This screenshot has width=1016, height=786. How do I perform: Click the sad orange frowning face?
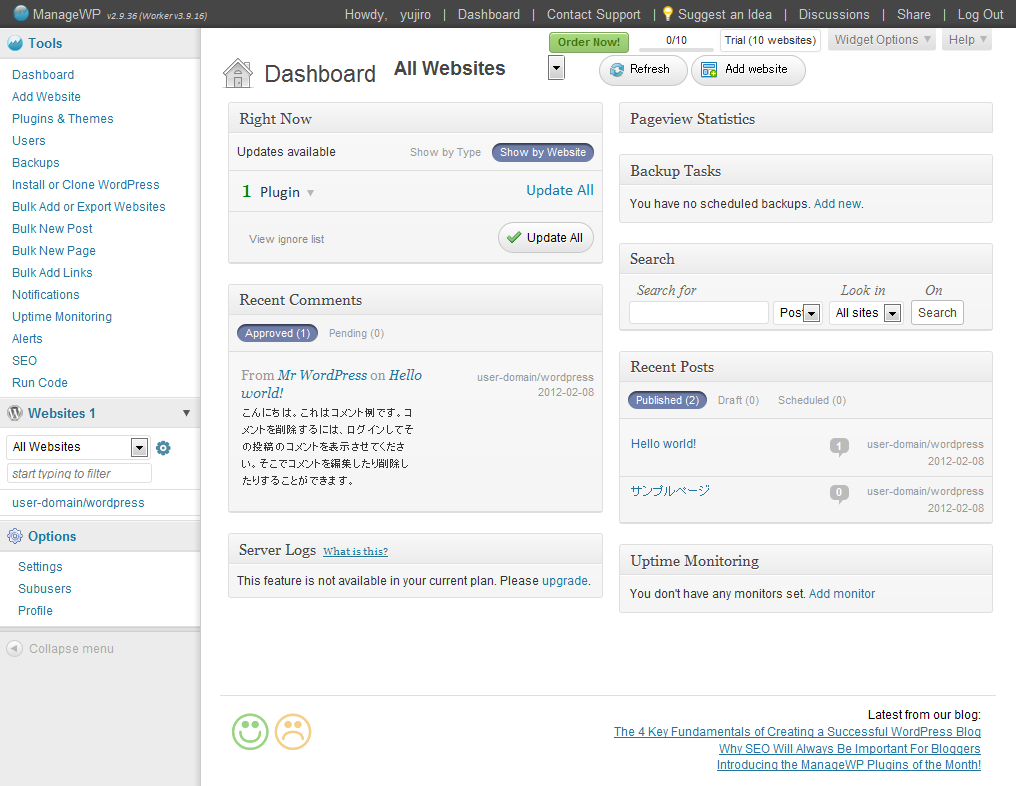pos(293,732)
